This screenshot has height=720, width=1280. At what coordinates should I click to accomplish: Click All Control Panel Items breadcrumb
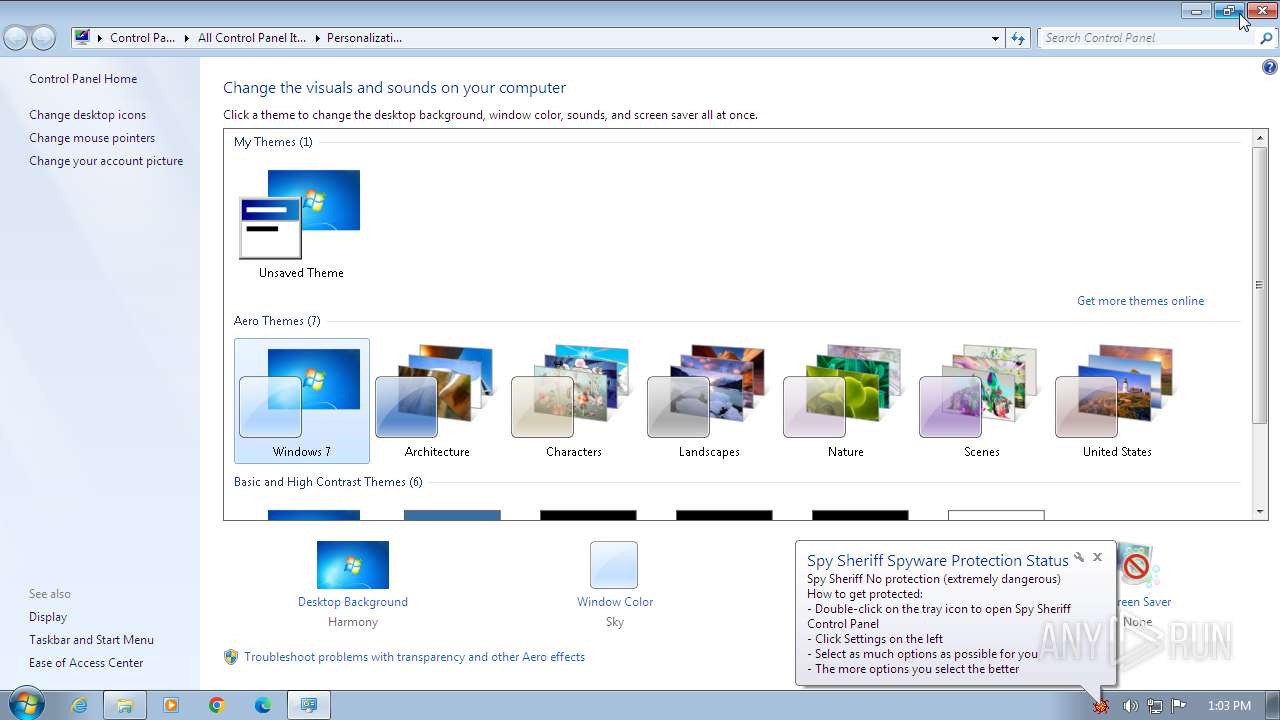[252, 38]
